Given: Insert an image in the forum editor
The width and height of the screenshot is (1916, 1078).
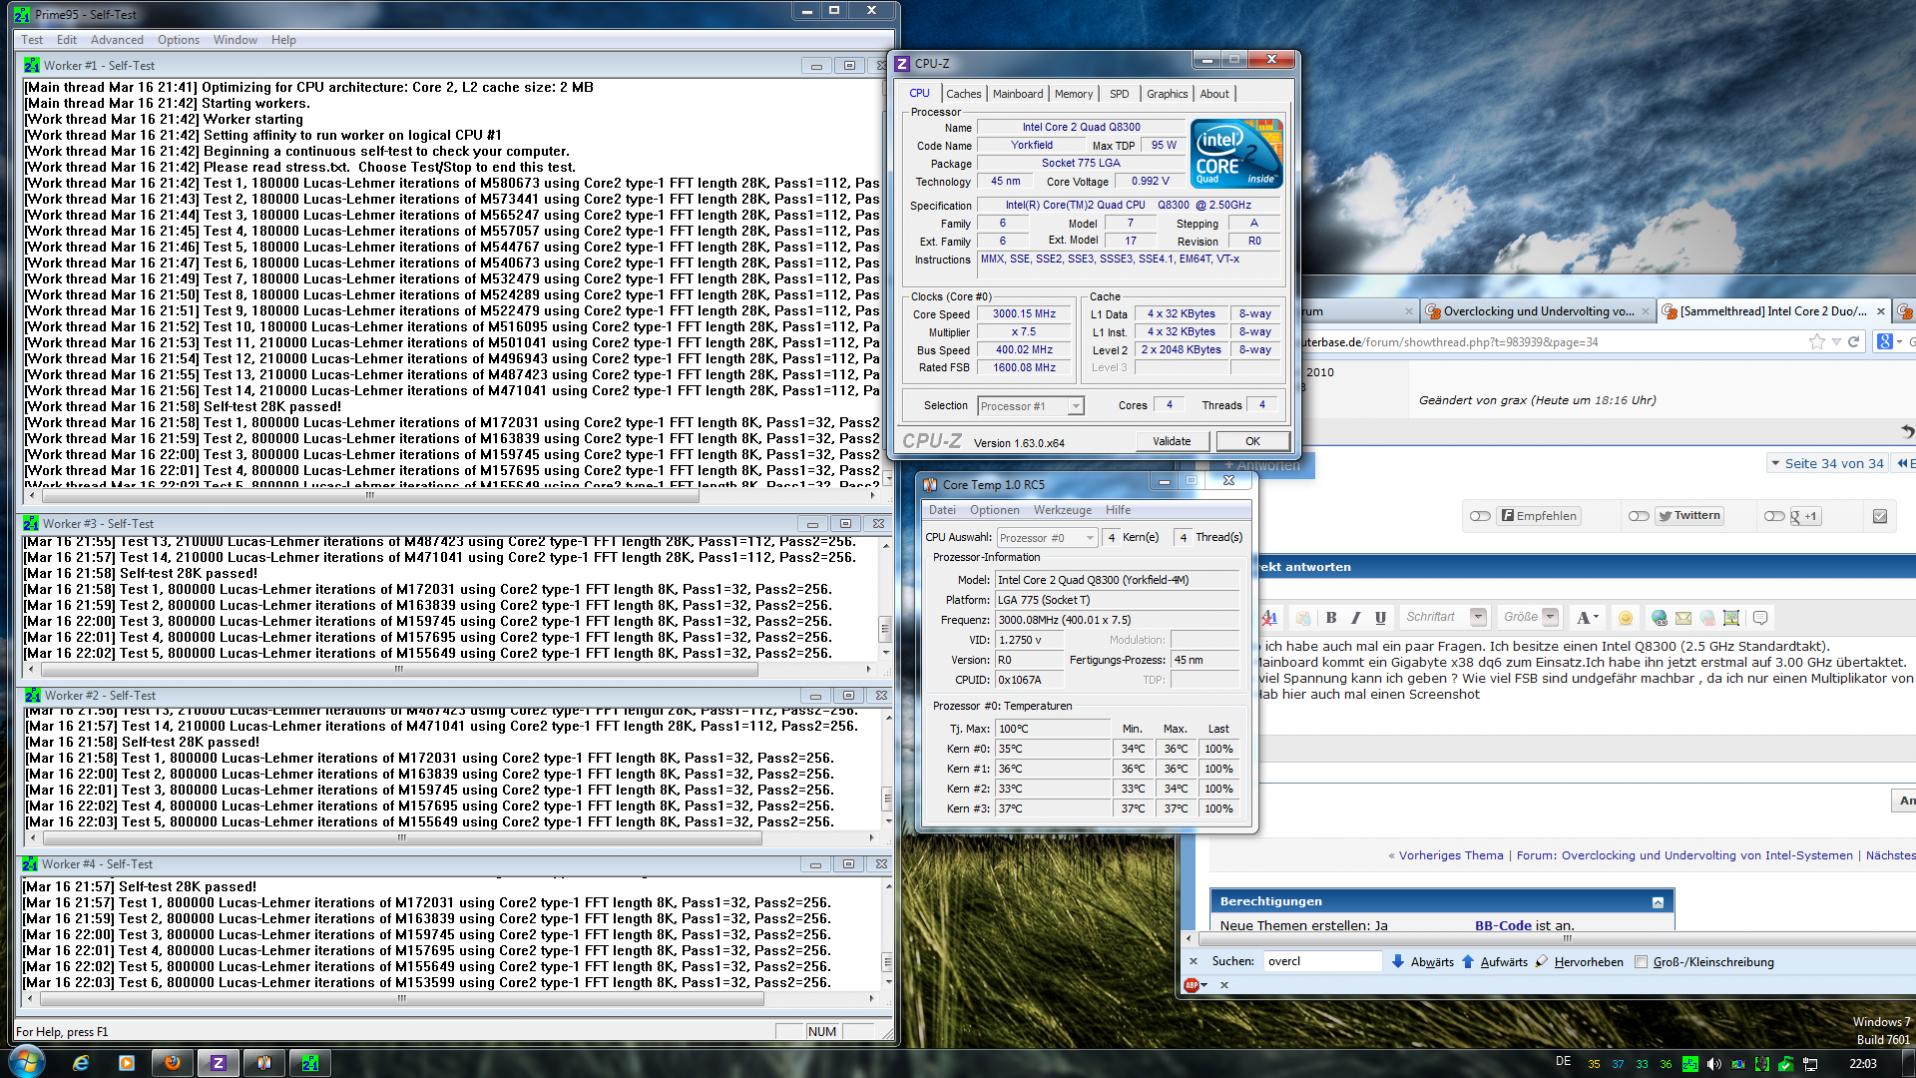Looking at the screenshot, I should tap(1731, 618).
